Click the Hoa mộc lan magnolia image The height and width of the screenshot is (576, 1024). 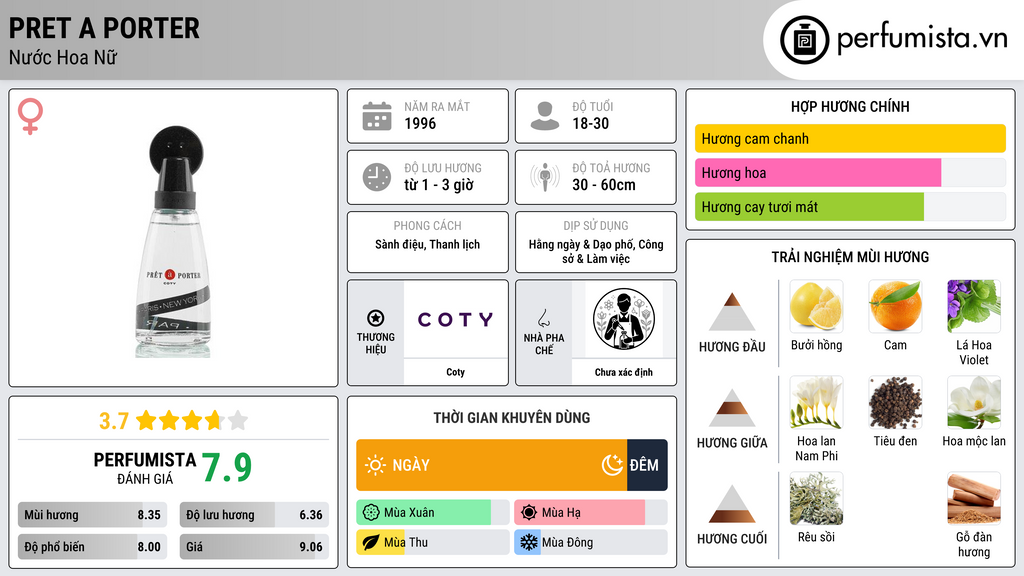(974, 402)
